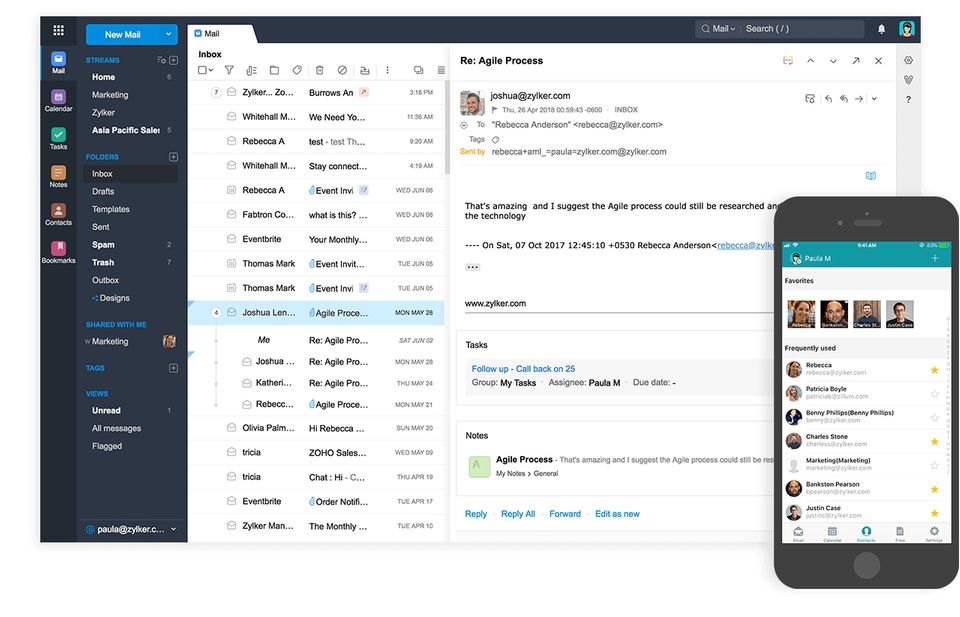
Task: Open the Calendar tab on phone
Action: 832,533
